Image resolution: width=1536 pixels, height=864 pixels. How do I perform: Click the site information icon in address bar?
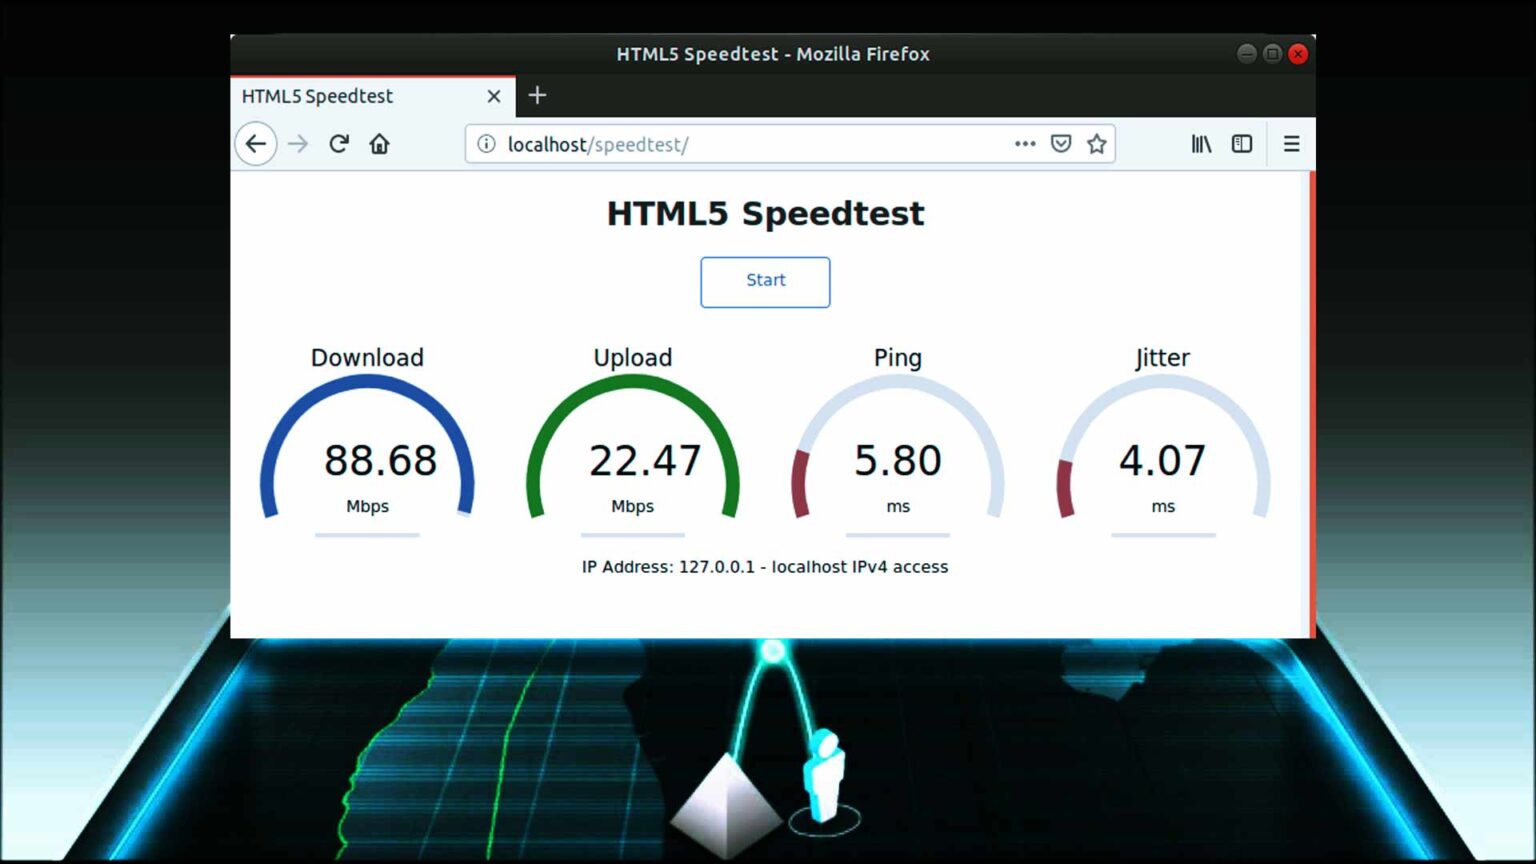[486, 143]
